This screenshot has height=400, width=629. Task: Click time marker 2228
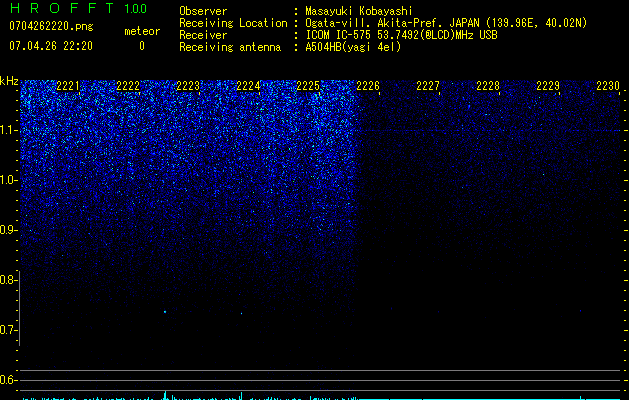pos(488,85)
